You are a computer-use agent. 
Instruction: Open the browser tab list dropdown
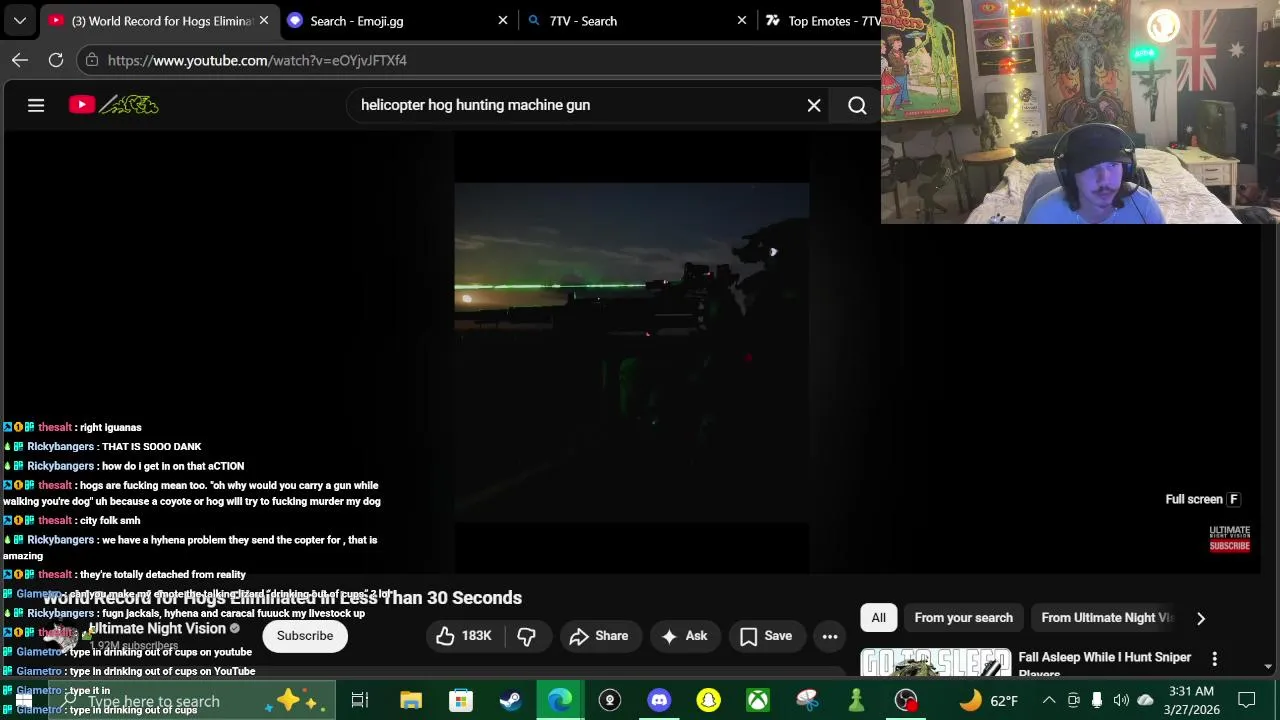click(x=20, y=20)
